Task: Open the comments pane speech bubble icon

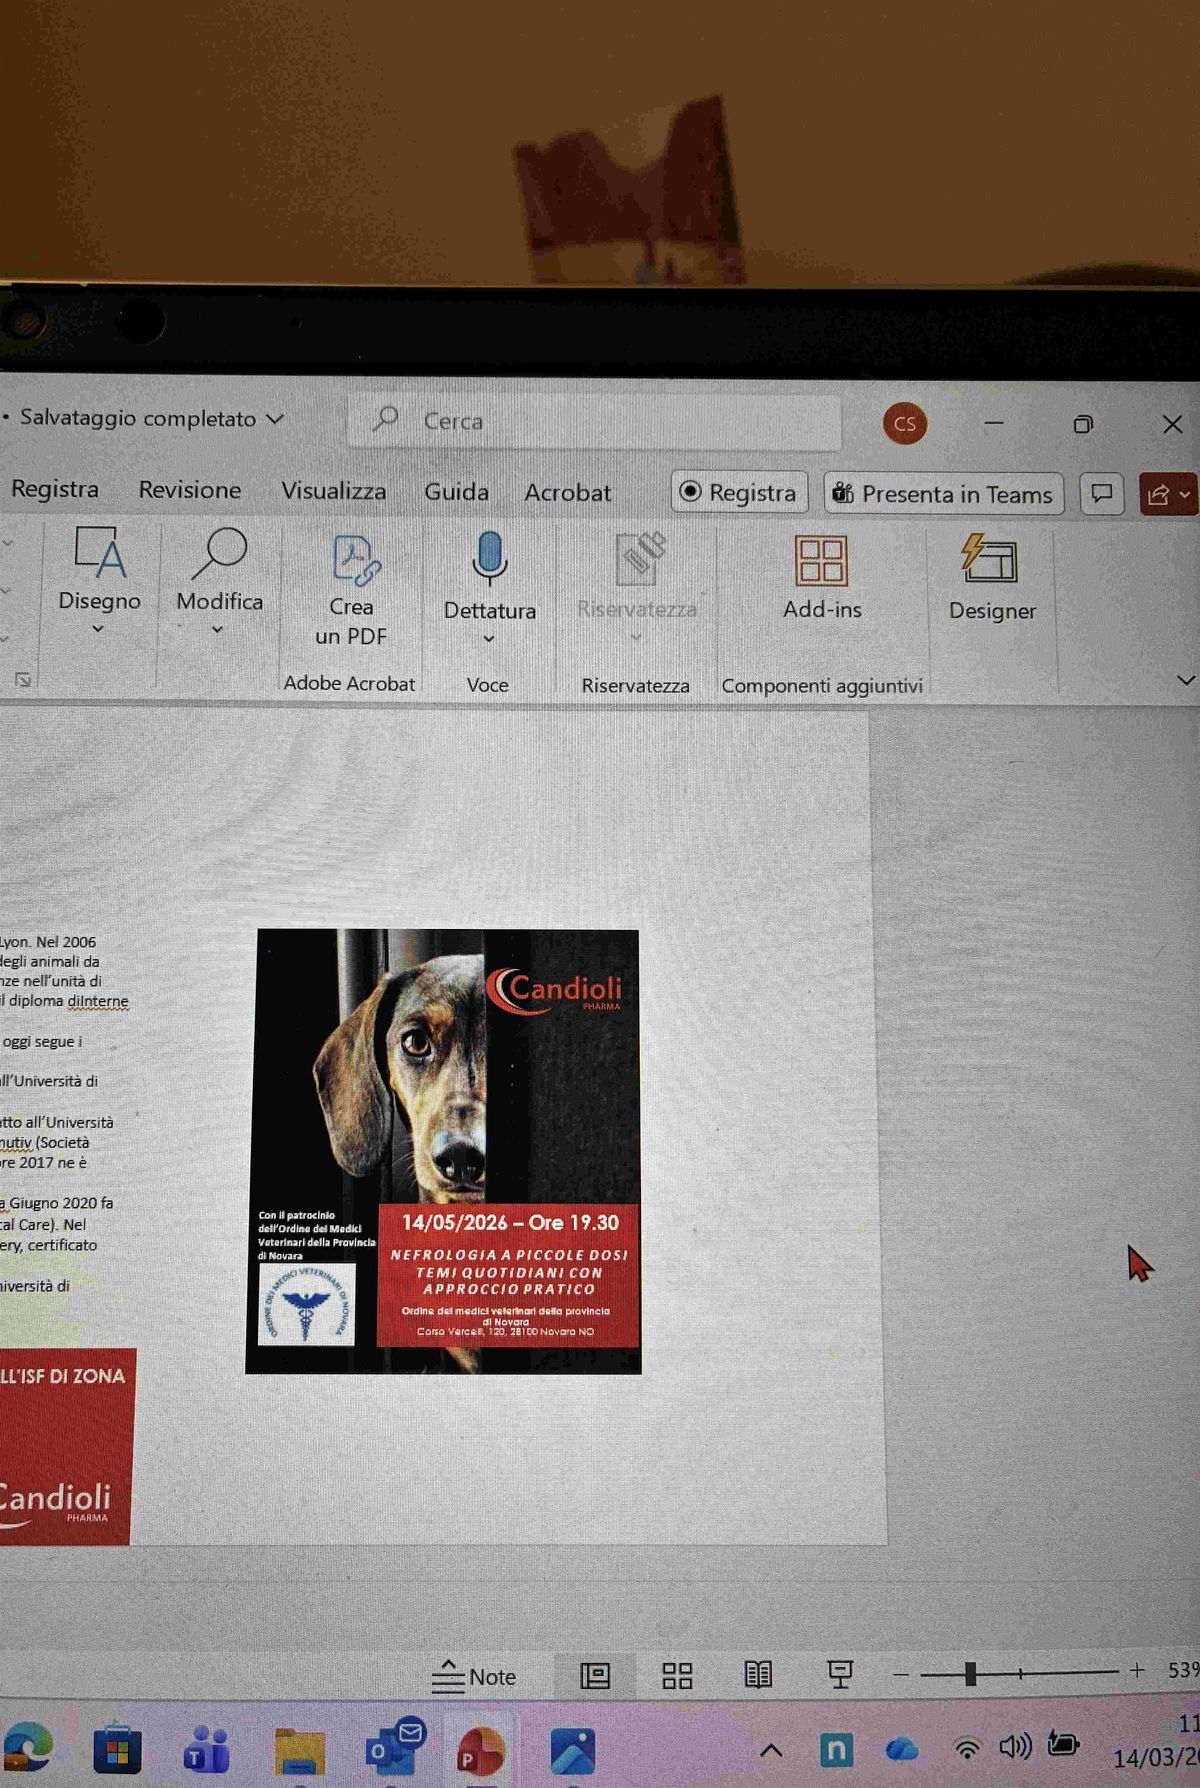Action: [x=1101, y=494]
